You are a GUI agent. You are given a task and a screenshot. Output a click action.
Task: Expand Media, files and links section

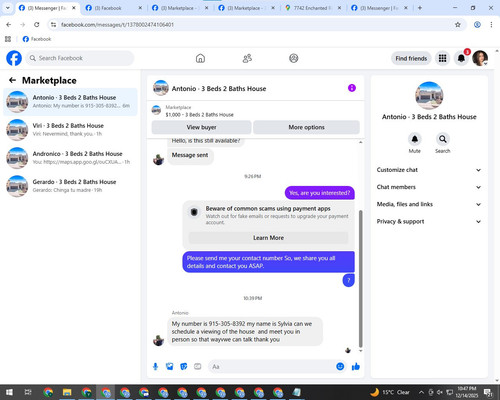pyautogui.click(x=429, y=204)
